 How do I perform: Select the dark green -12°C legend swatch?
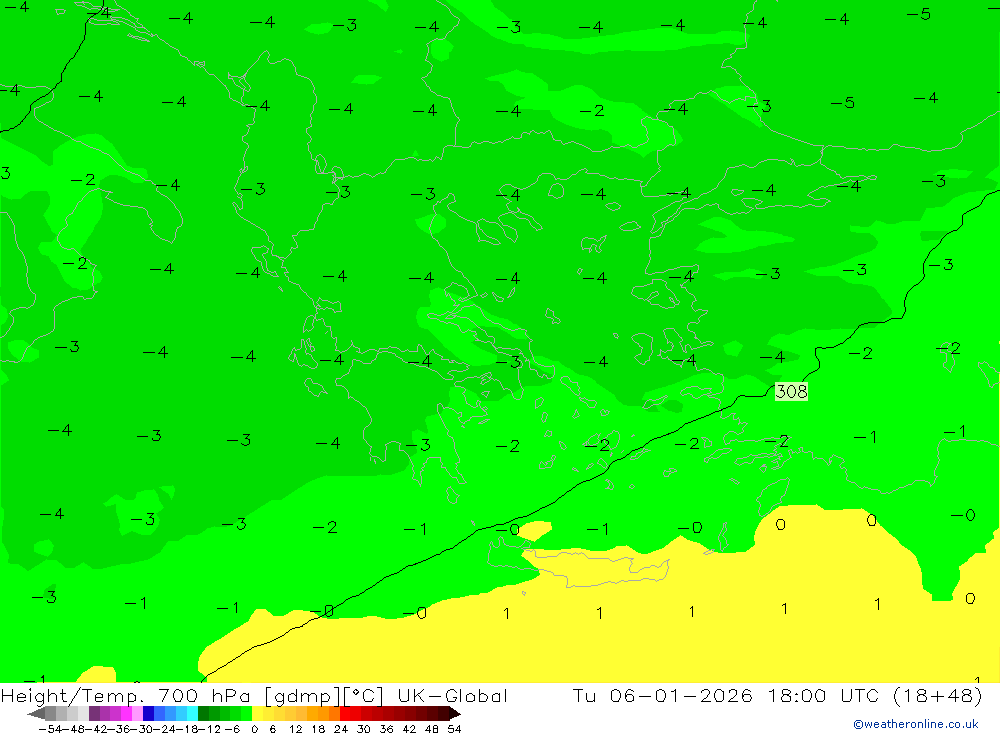point(203,713)
